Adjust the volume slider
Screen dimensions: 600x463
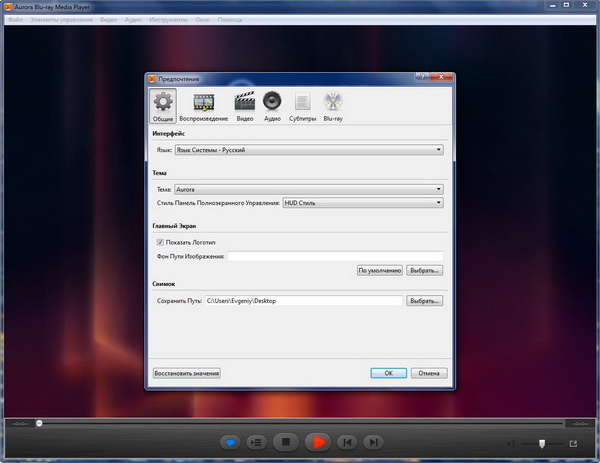click(541, 443)
